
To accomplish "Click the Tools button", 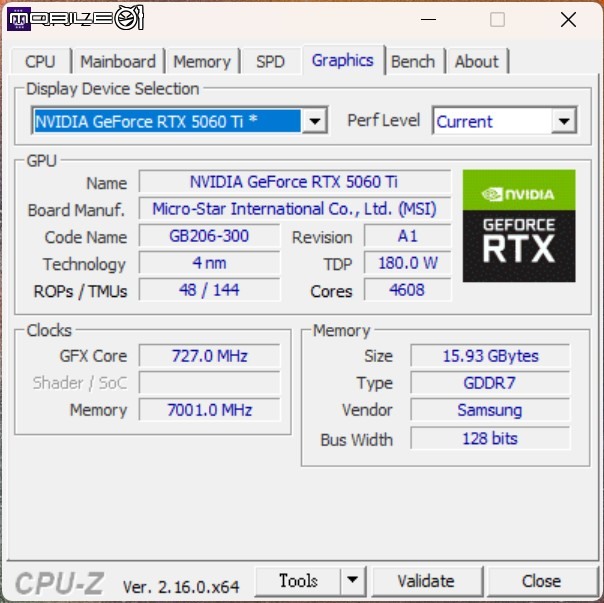I will coord(298,580).
